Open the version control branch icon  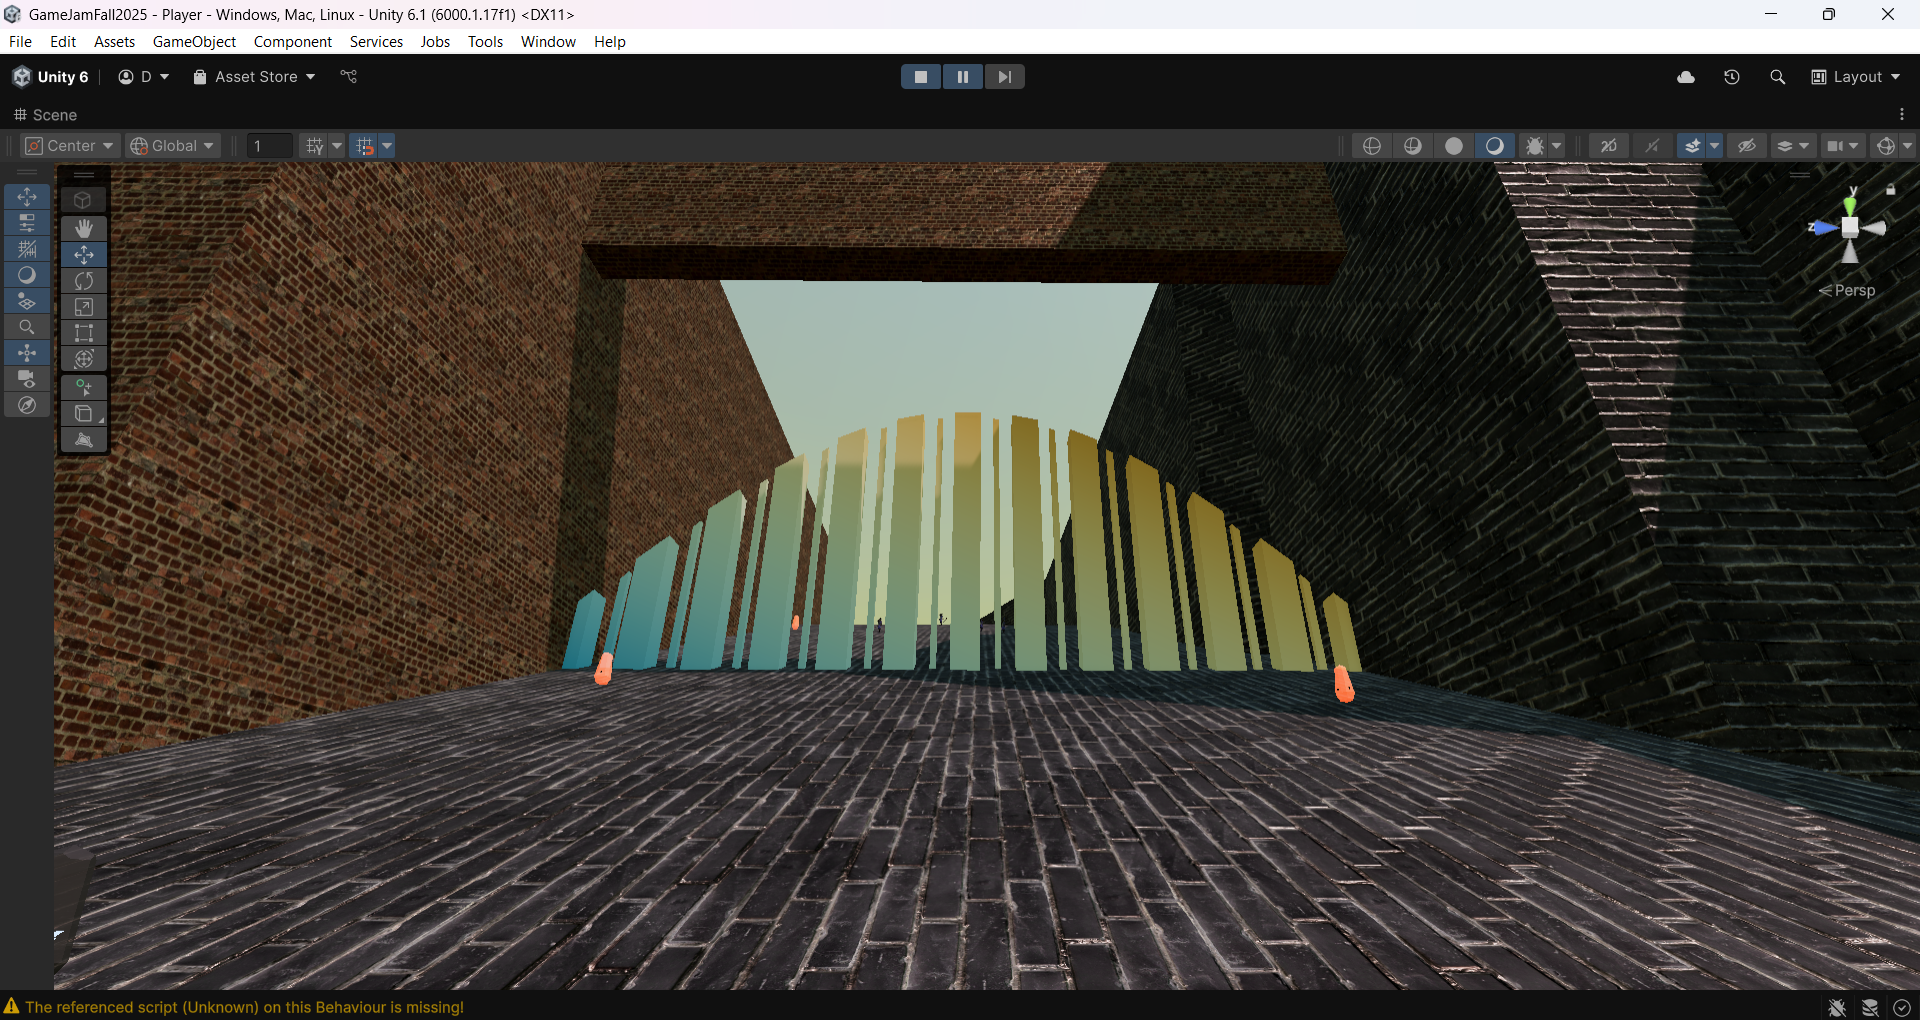[x=349, y=77]
